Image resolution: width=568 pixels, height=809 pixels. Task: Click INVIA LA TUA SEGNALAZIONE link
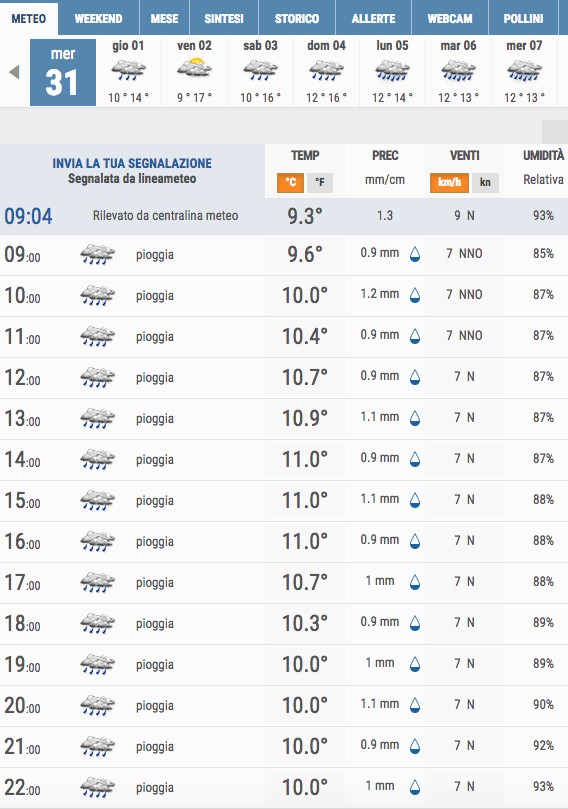(132, 164)
